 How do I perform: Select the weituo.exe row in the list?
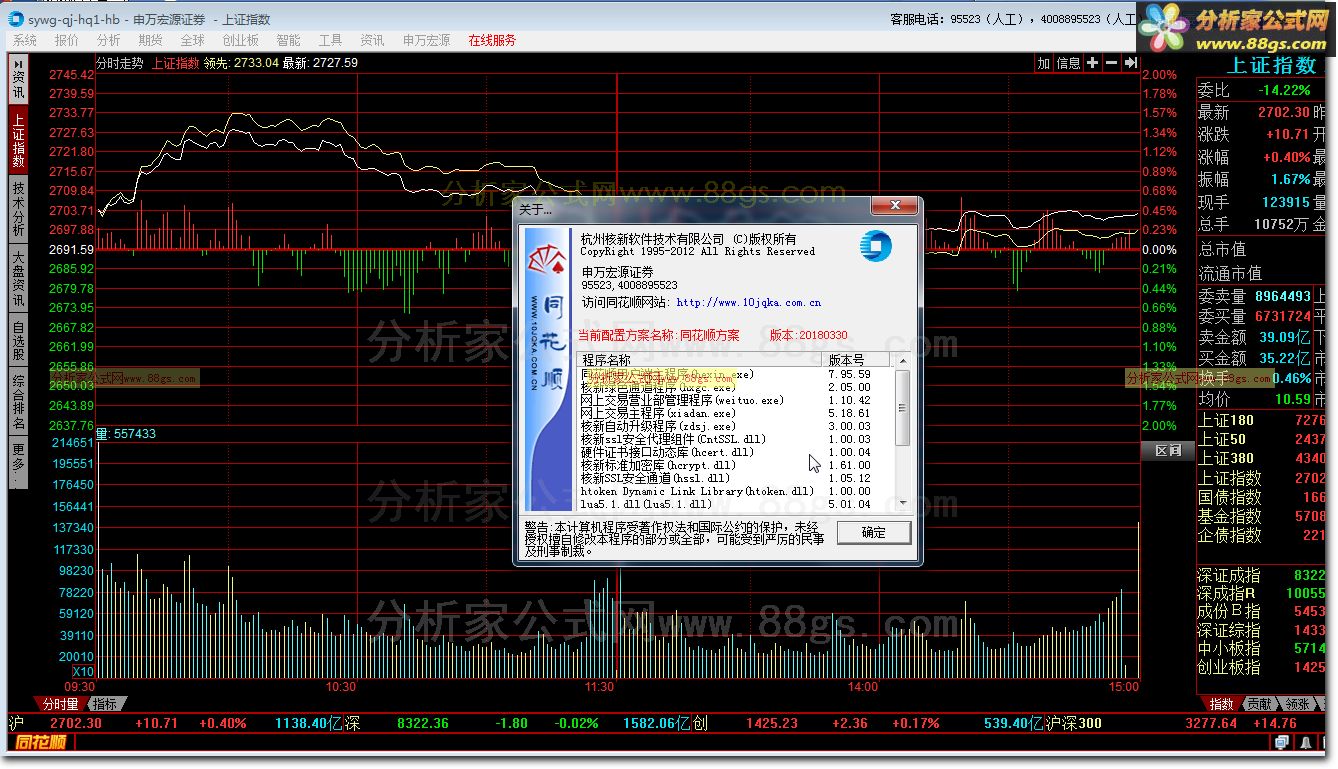(x=735, y=400)
